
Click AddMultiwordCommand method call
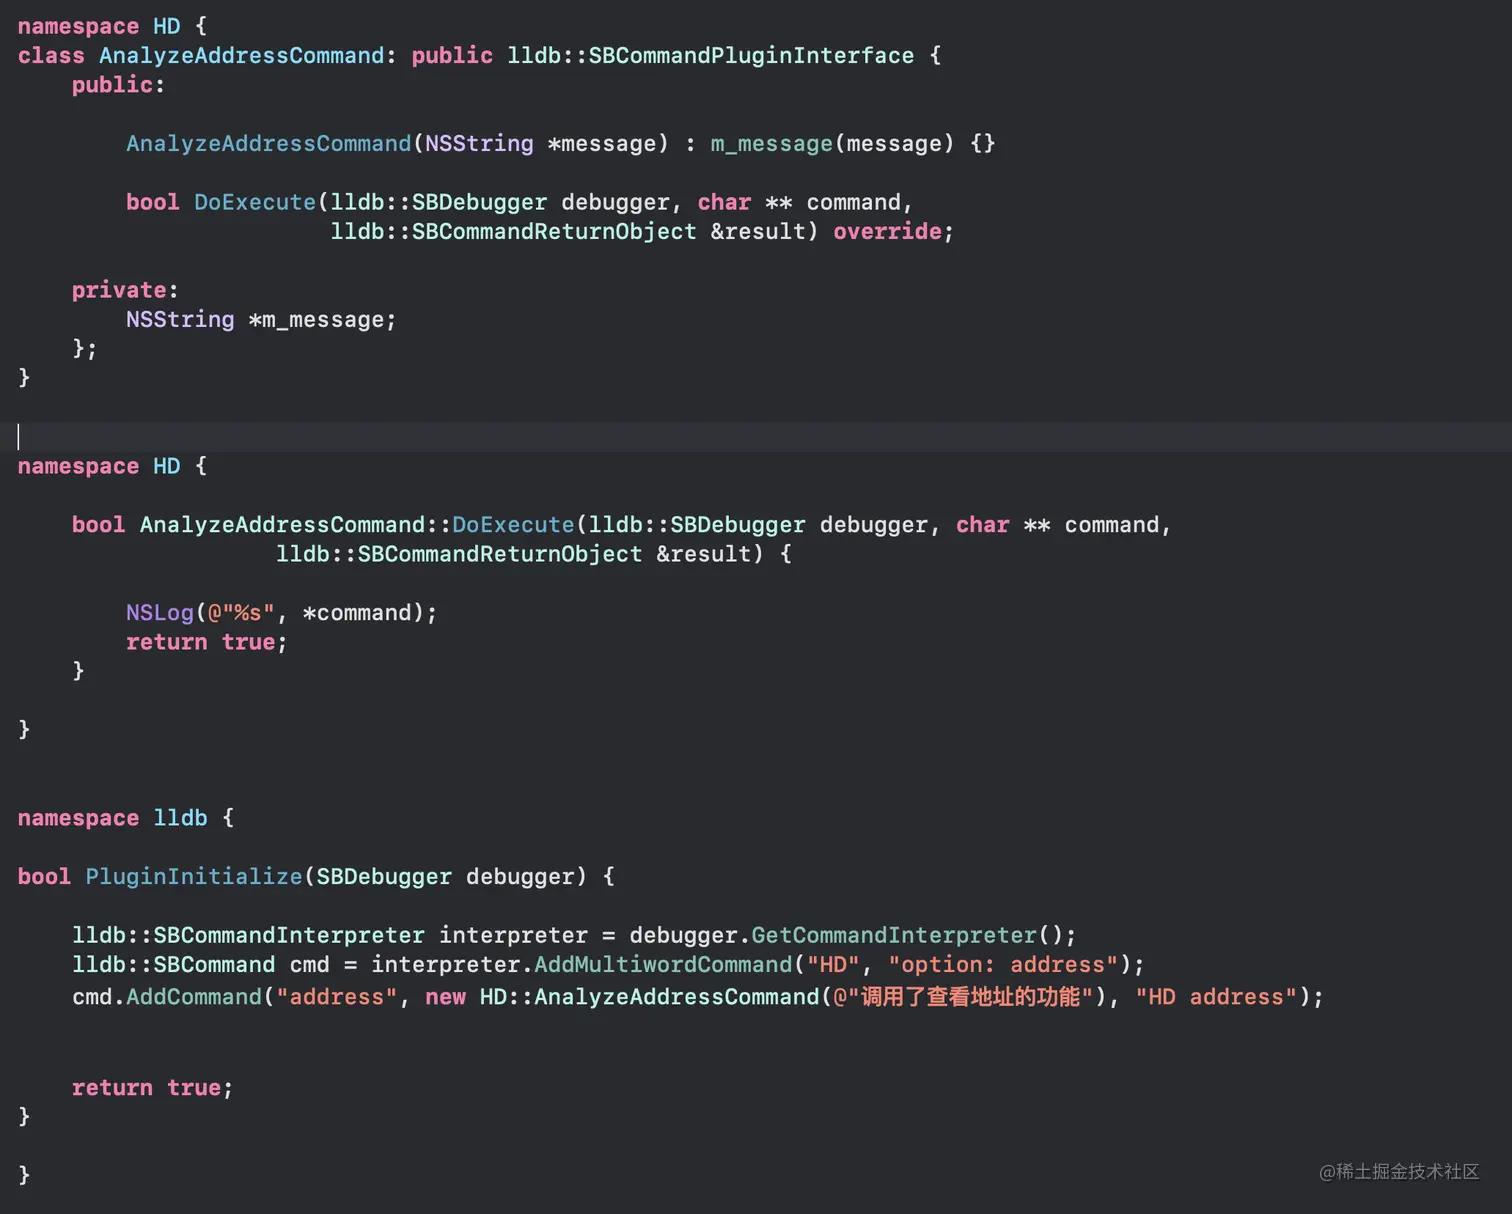[x=663, y=965]
